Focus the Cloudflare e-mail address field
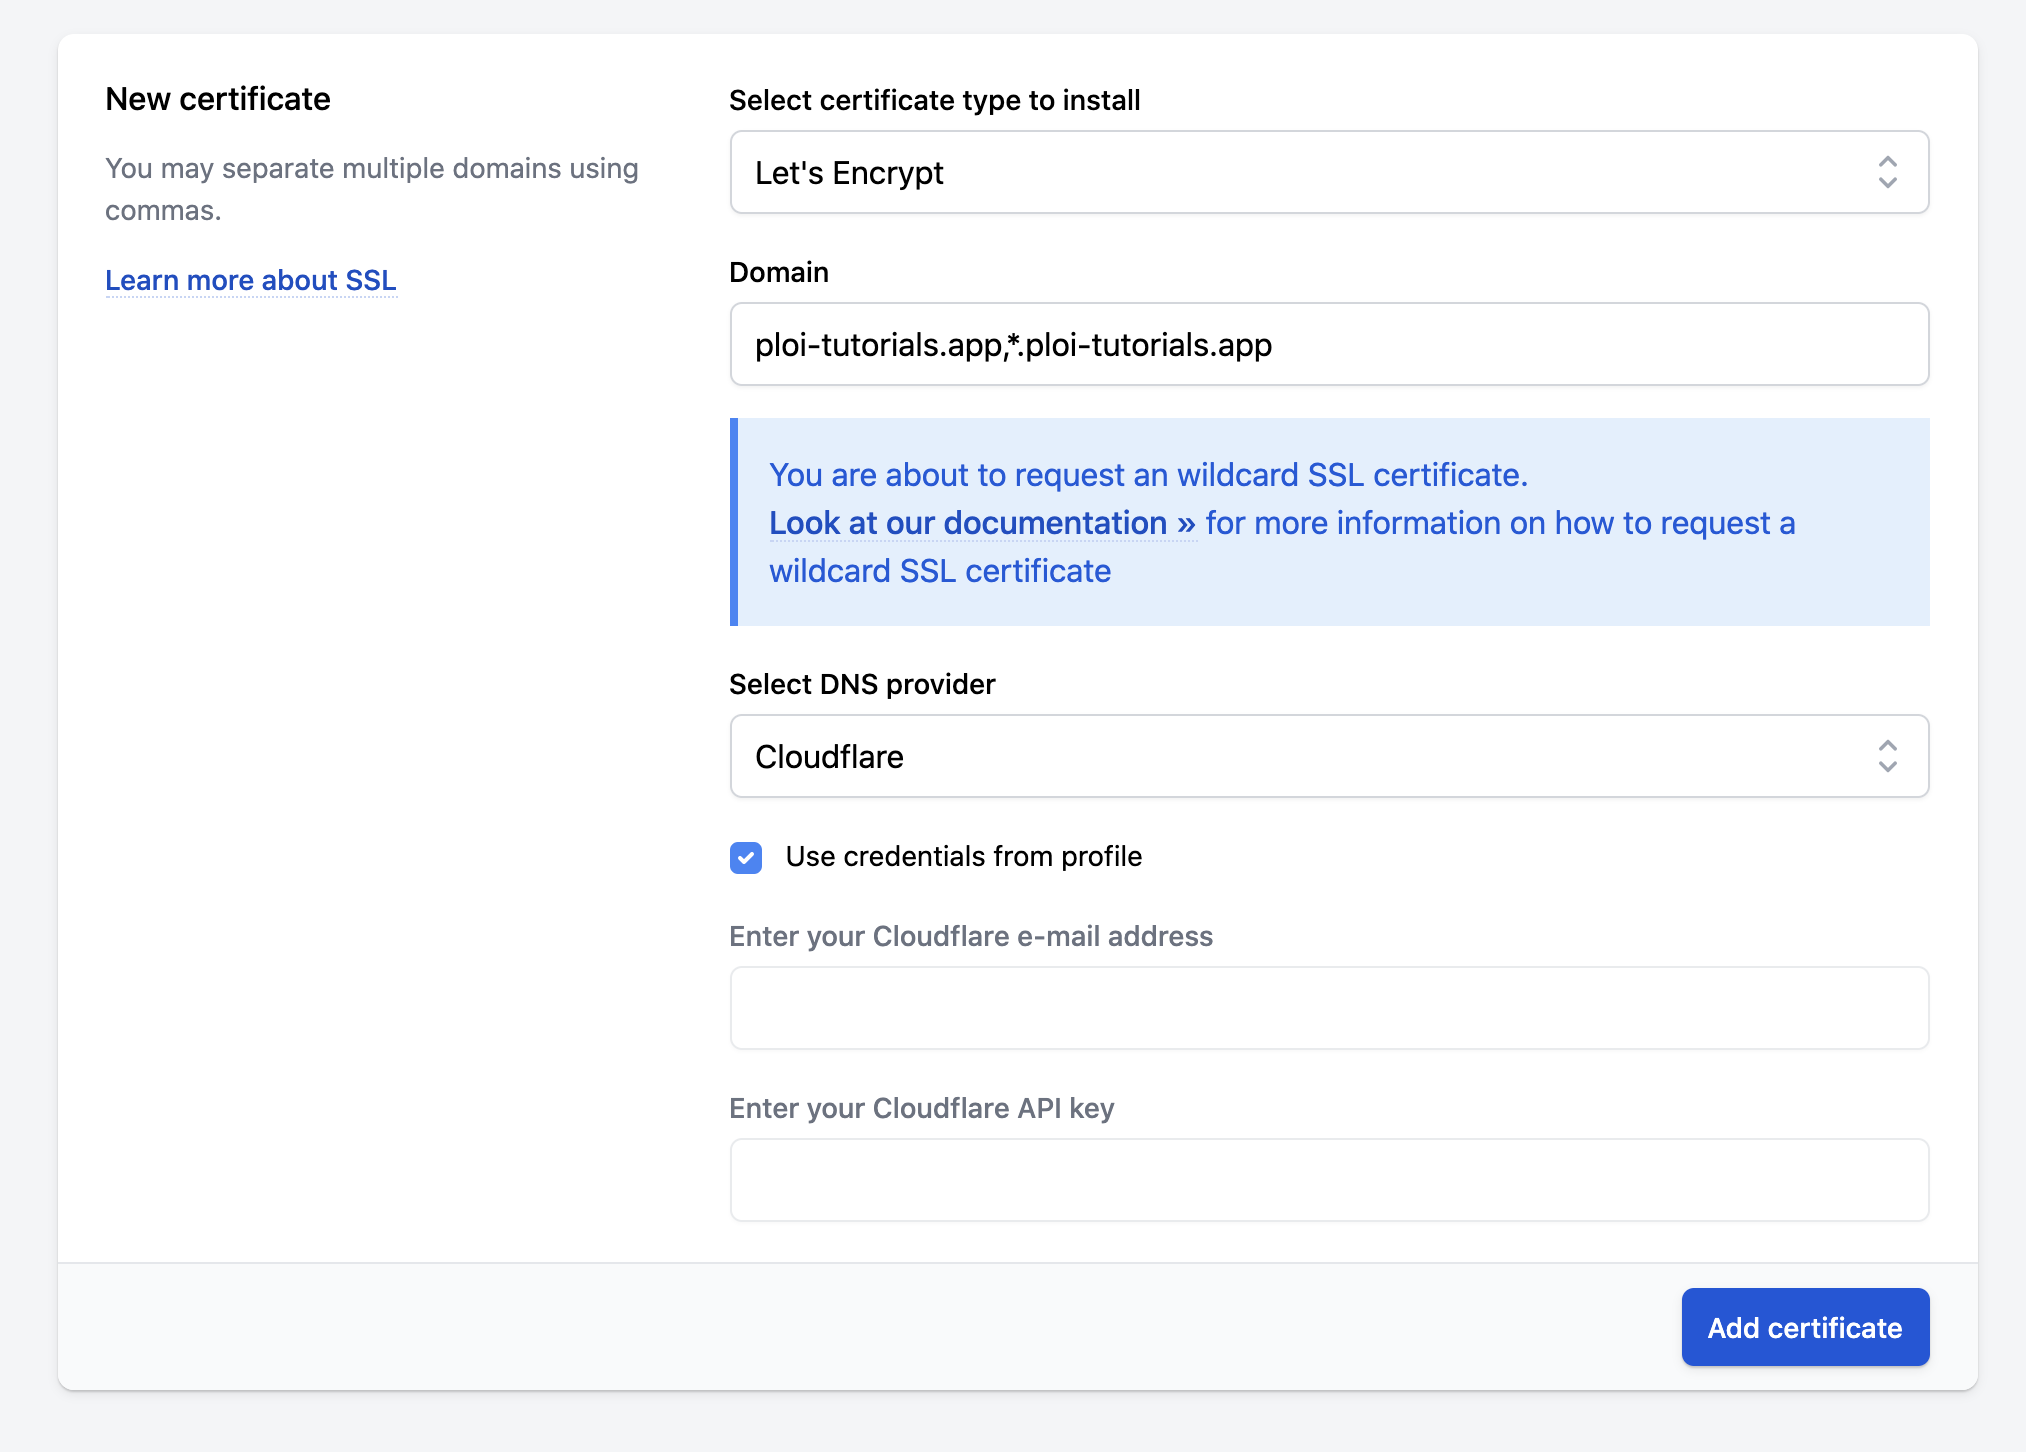Viewport: 2026px width, 1452px height. click(x=1329, y=1008)
